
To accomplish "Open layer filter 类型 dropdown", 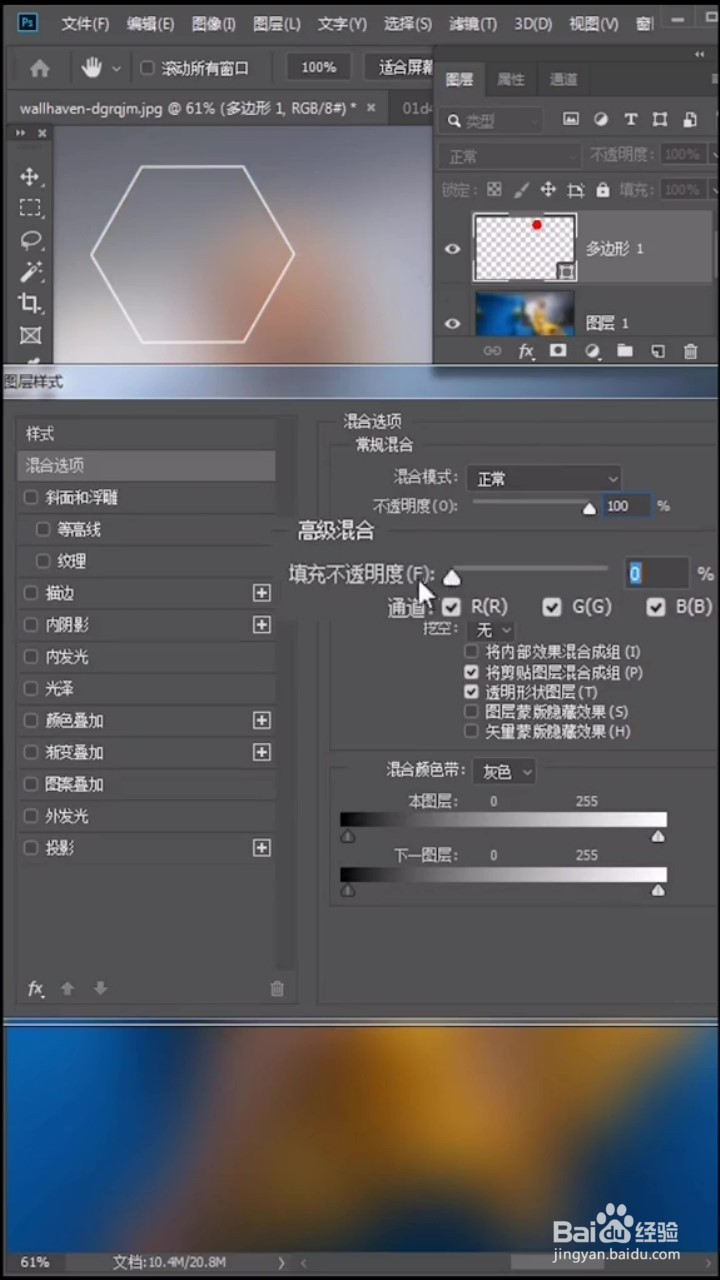I will 489,120.
